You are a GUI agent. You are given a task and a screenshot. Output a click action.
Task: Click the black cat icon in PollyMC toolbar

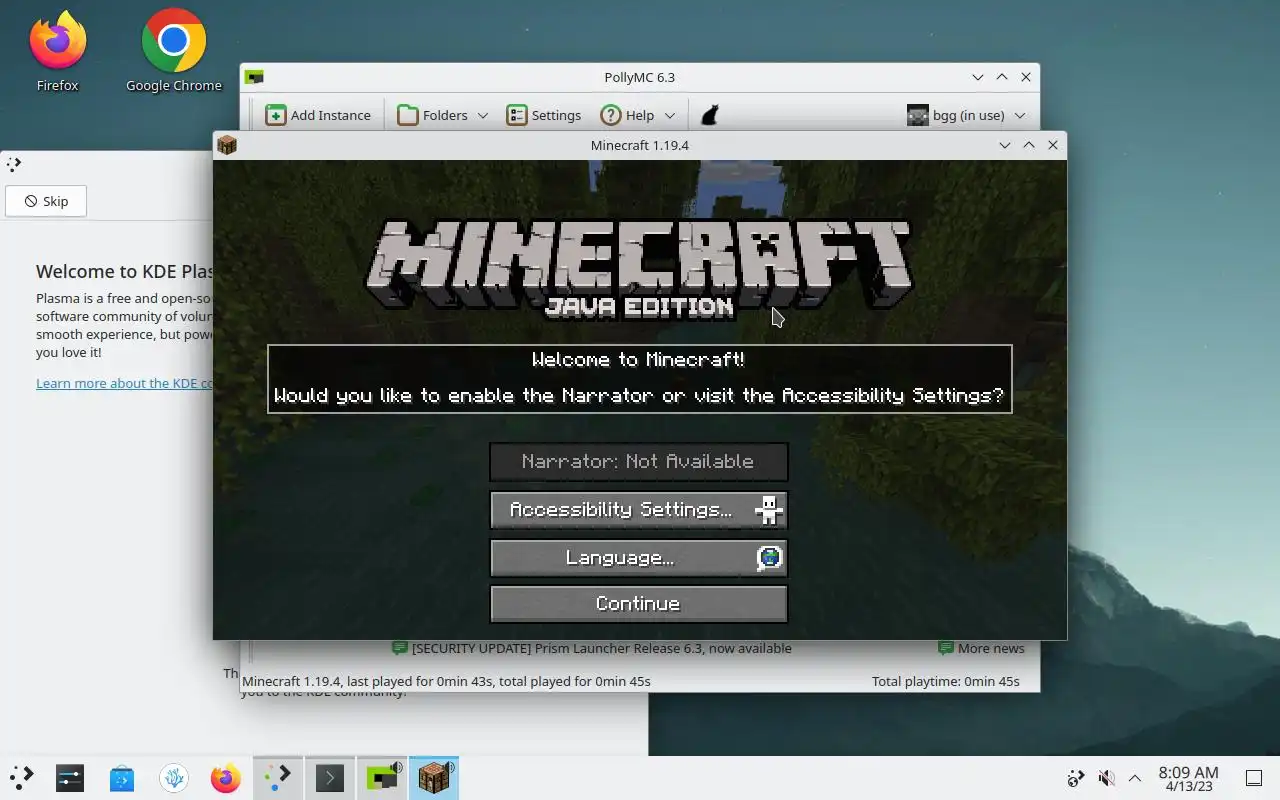click(x=710, y=115)
